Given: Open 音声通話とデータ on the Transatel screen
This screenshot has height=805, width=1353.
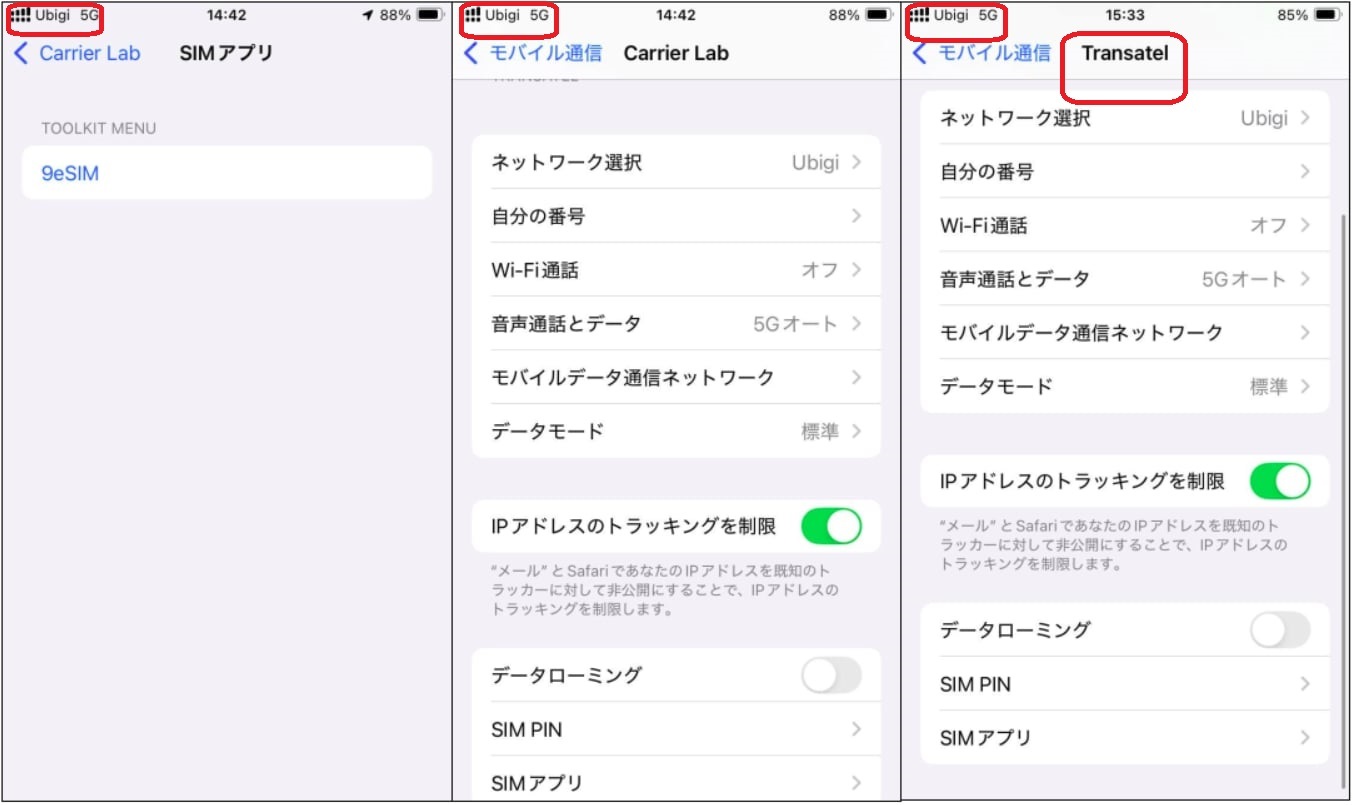Looking at the screenshot, I should (x=1125, y=279).
